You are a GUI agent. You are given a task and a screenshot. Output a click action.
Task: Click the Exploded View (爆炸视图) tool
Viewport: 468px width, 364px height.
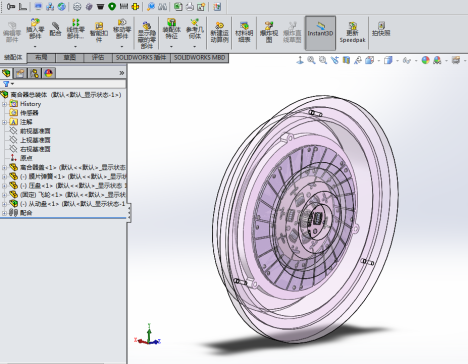(x=269, y=32)
